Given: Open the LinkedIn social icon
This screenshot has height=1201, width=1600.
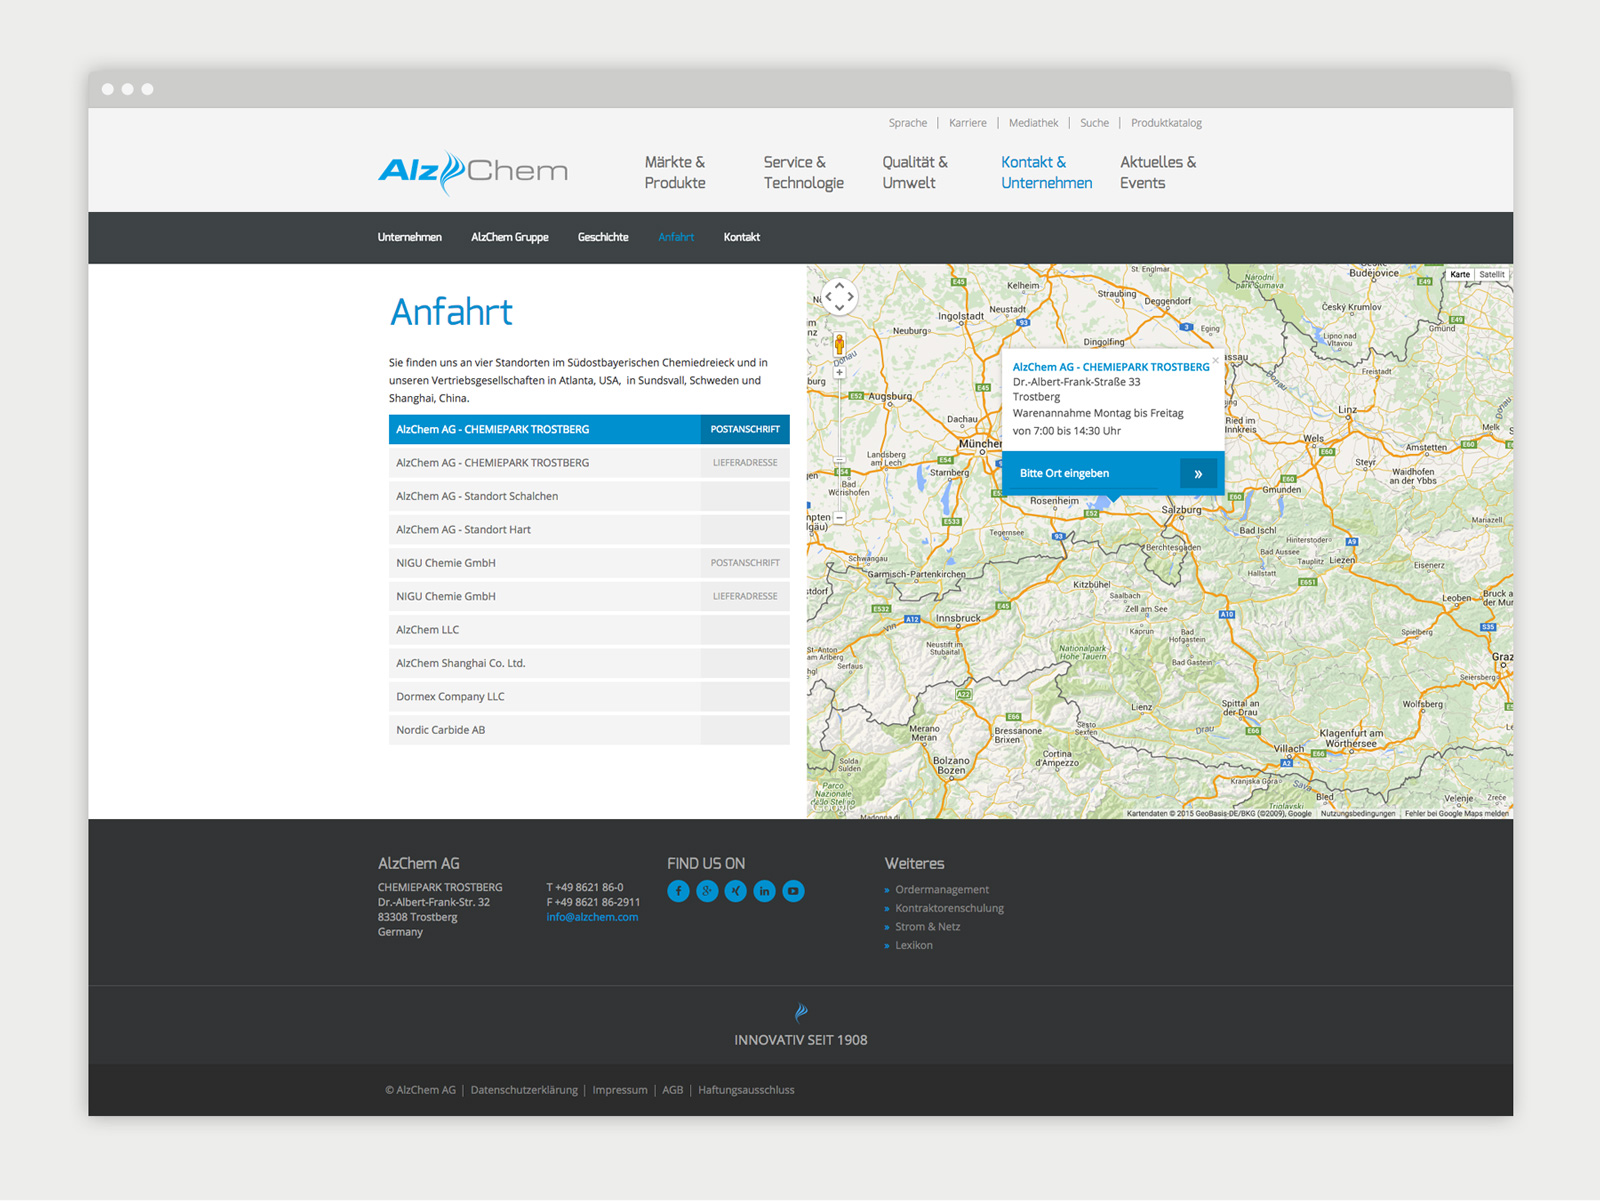Looking at the screenshot, I should click(764, 891).
